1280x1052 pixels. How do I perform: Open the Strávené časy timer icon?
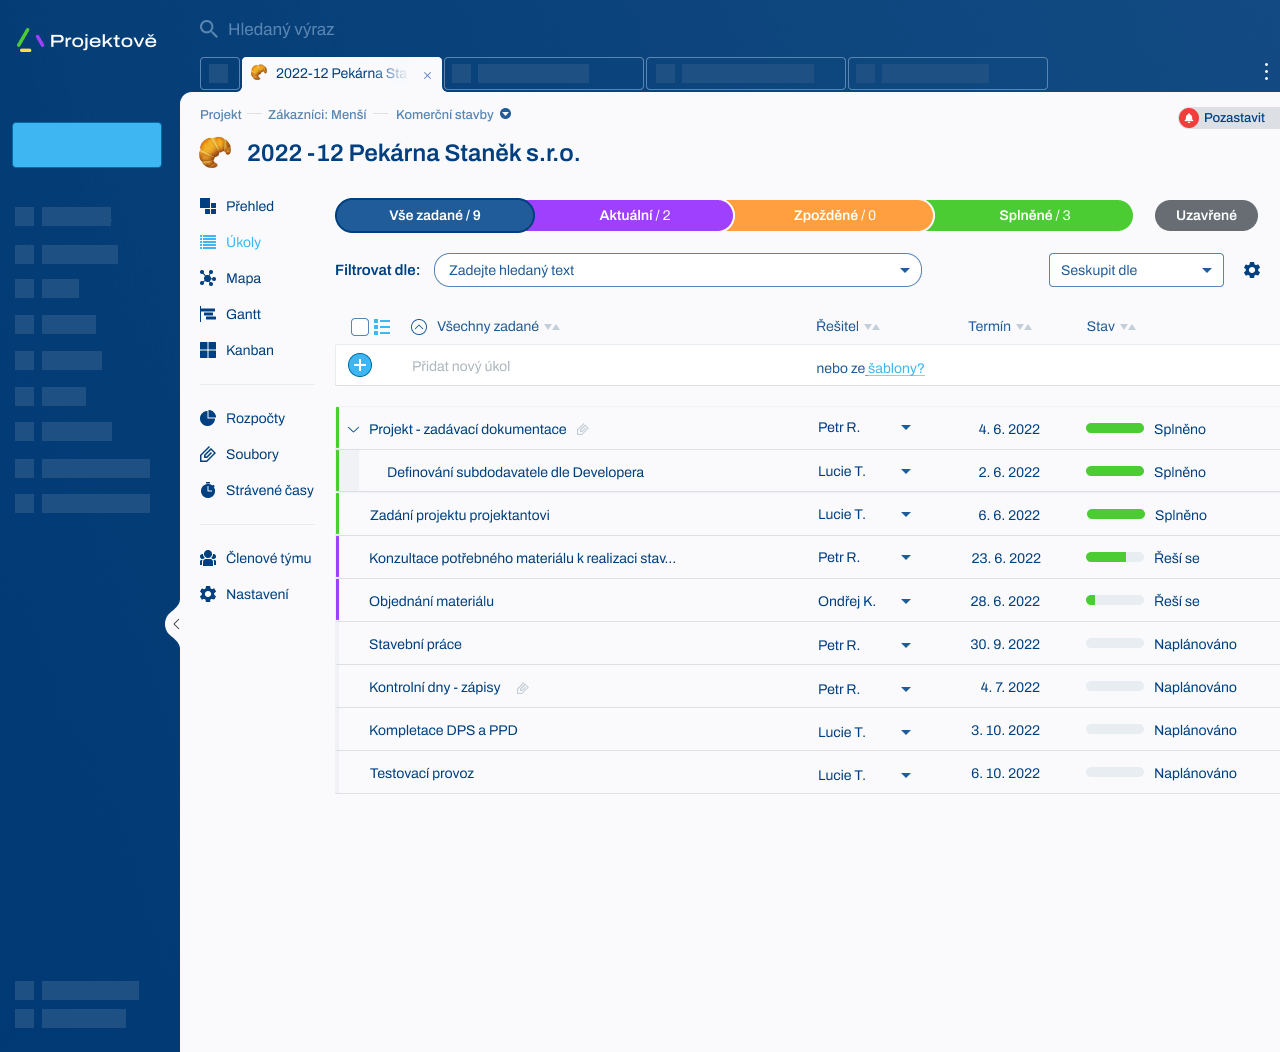coord(208,490)
